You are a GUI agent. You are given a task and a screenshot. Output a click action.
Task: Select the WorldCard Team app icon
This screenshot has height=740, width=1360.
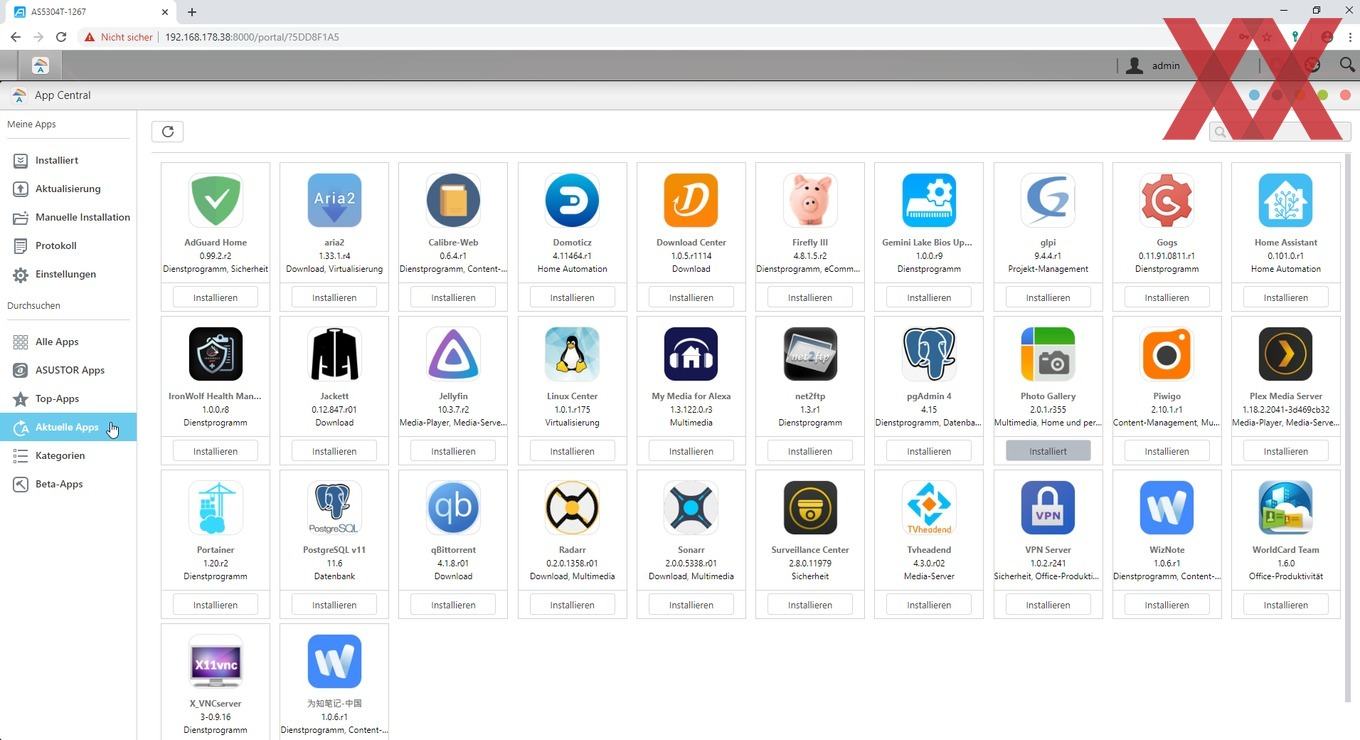(x=1286, y=508)
